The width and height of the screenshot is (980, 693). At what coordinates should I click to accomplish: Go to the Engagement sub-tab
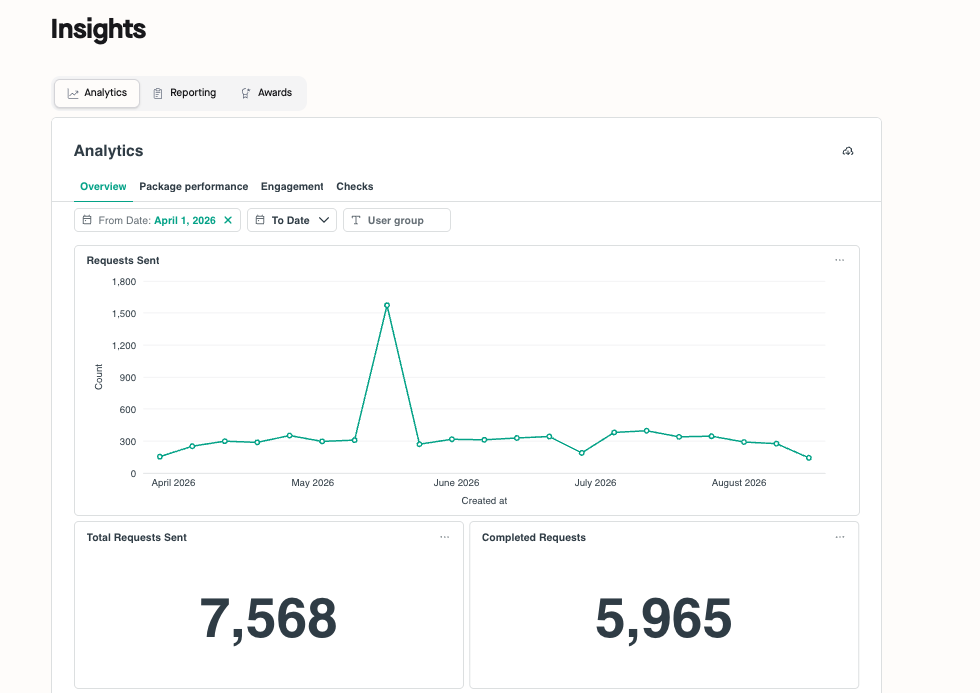[292, 186]
